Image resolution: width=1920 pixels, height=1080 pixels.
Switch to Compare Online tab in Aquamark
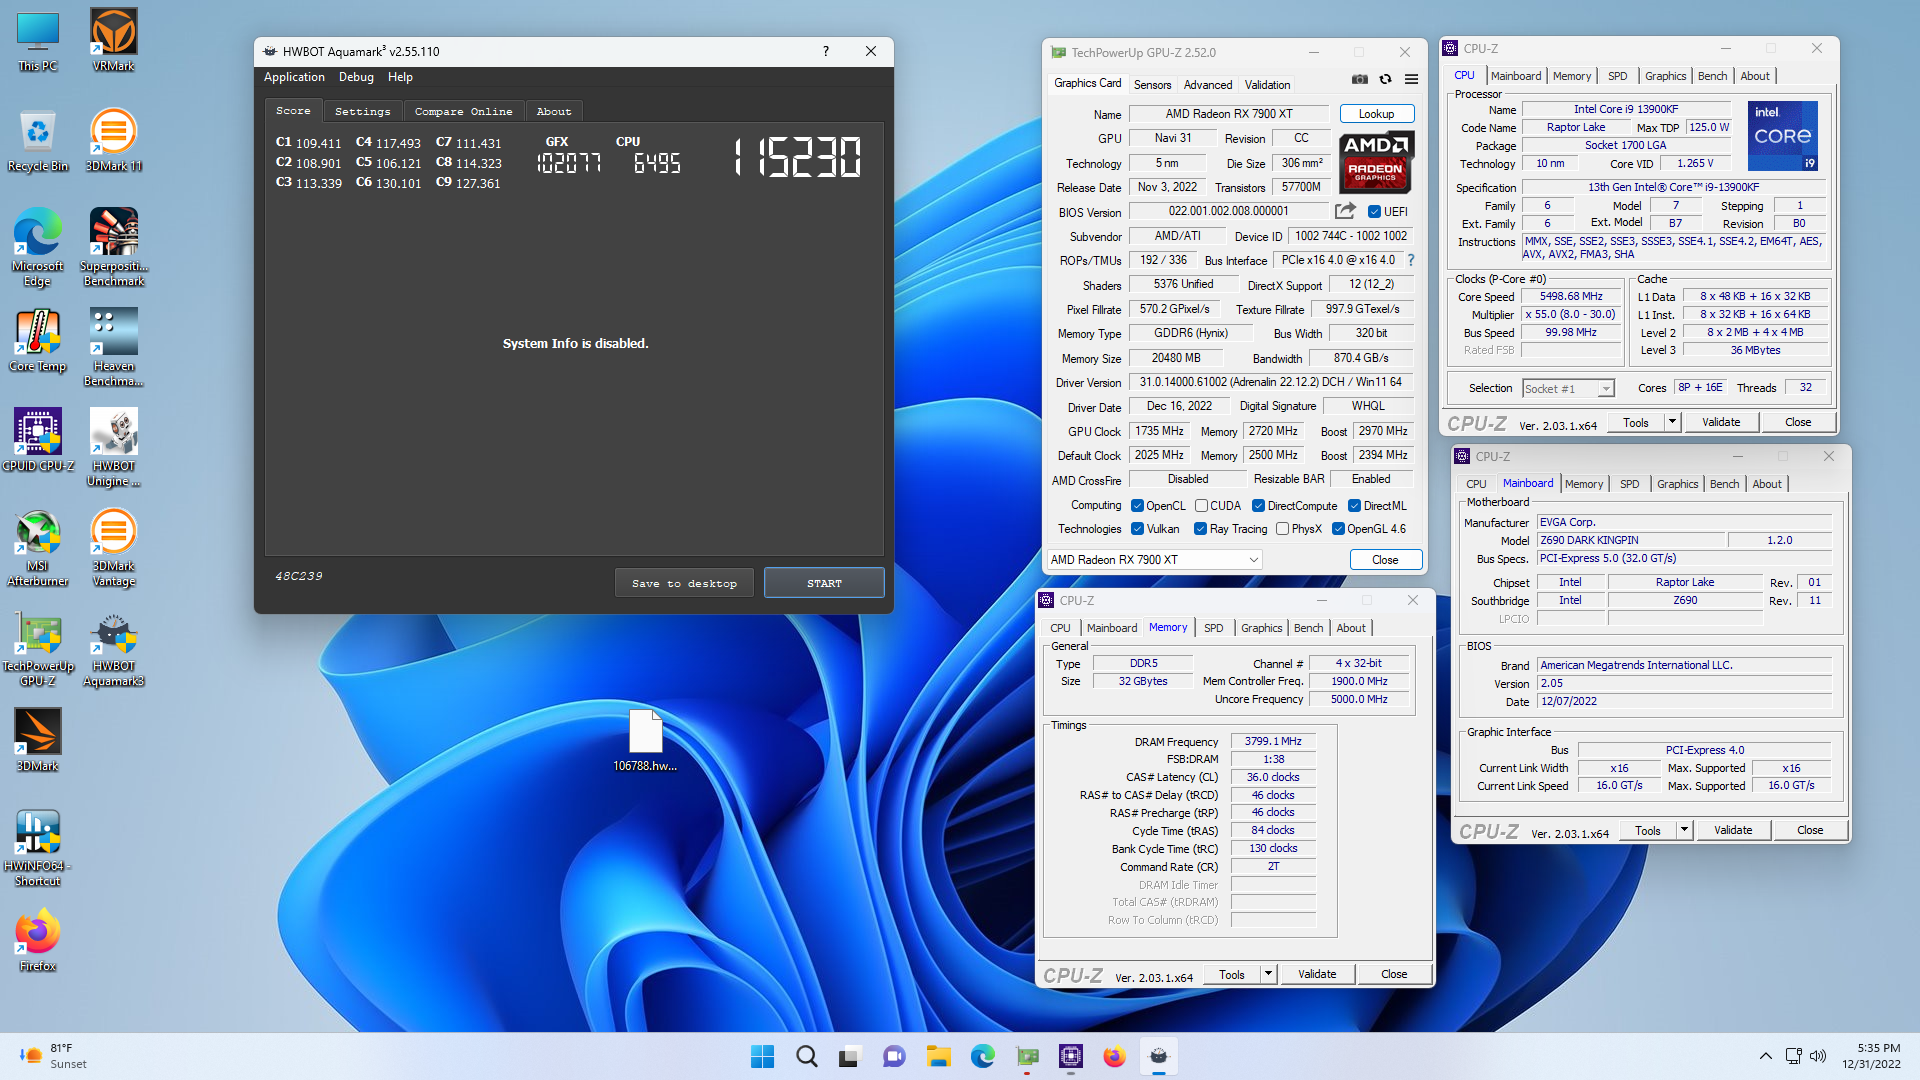463,111
